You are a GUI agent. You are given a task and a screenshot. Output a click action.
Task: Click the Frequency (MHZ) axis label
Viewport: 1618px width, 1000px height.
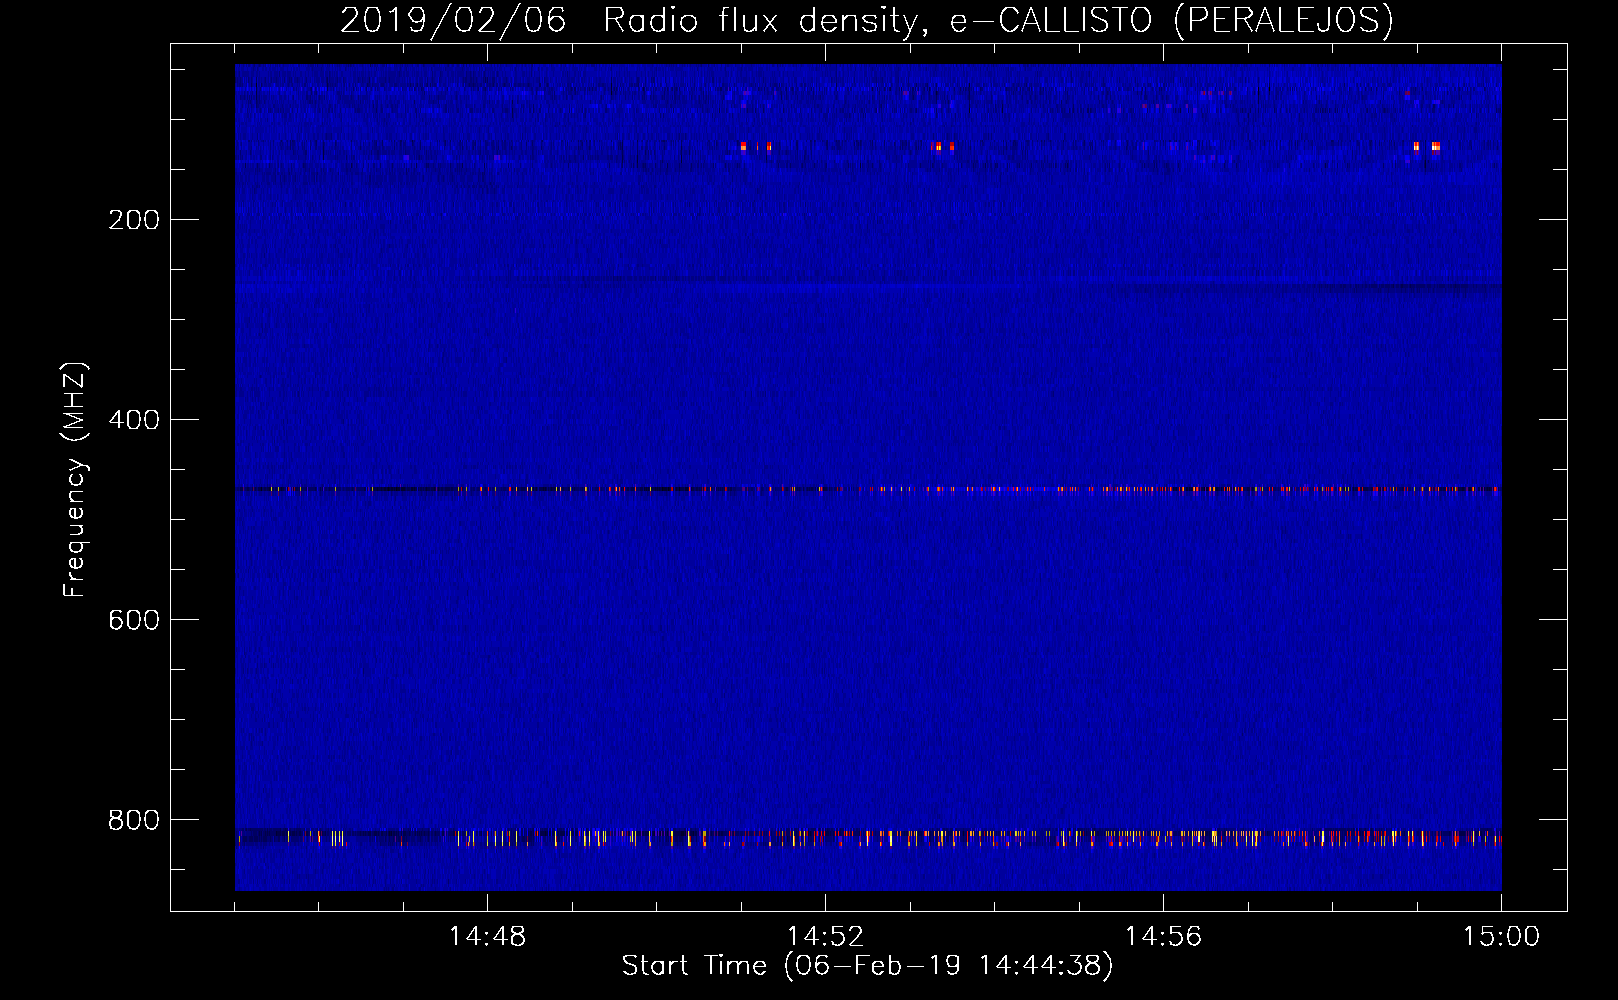pyautogui.click(x=75, y=480)
